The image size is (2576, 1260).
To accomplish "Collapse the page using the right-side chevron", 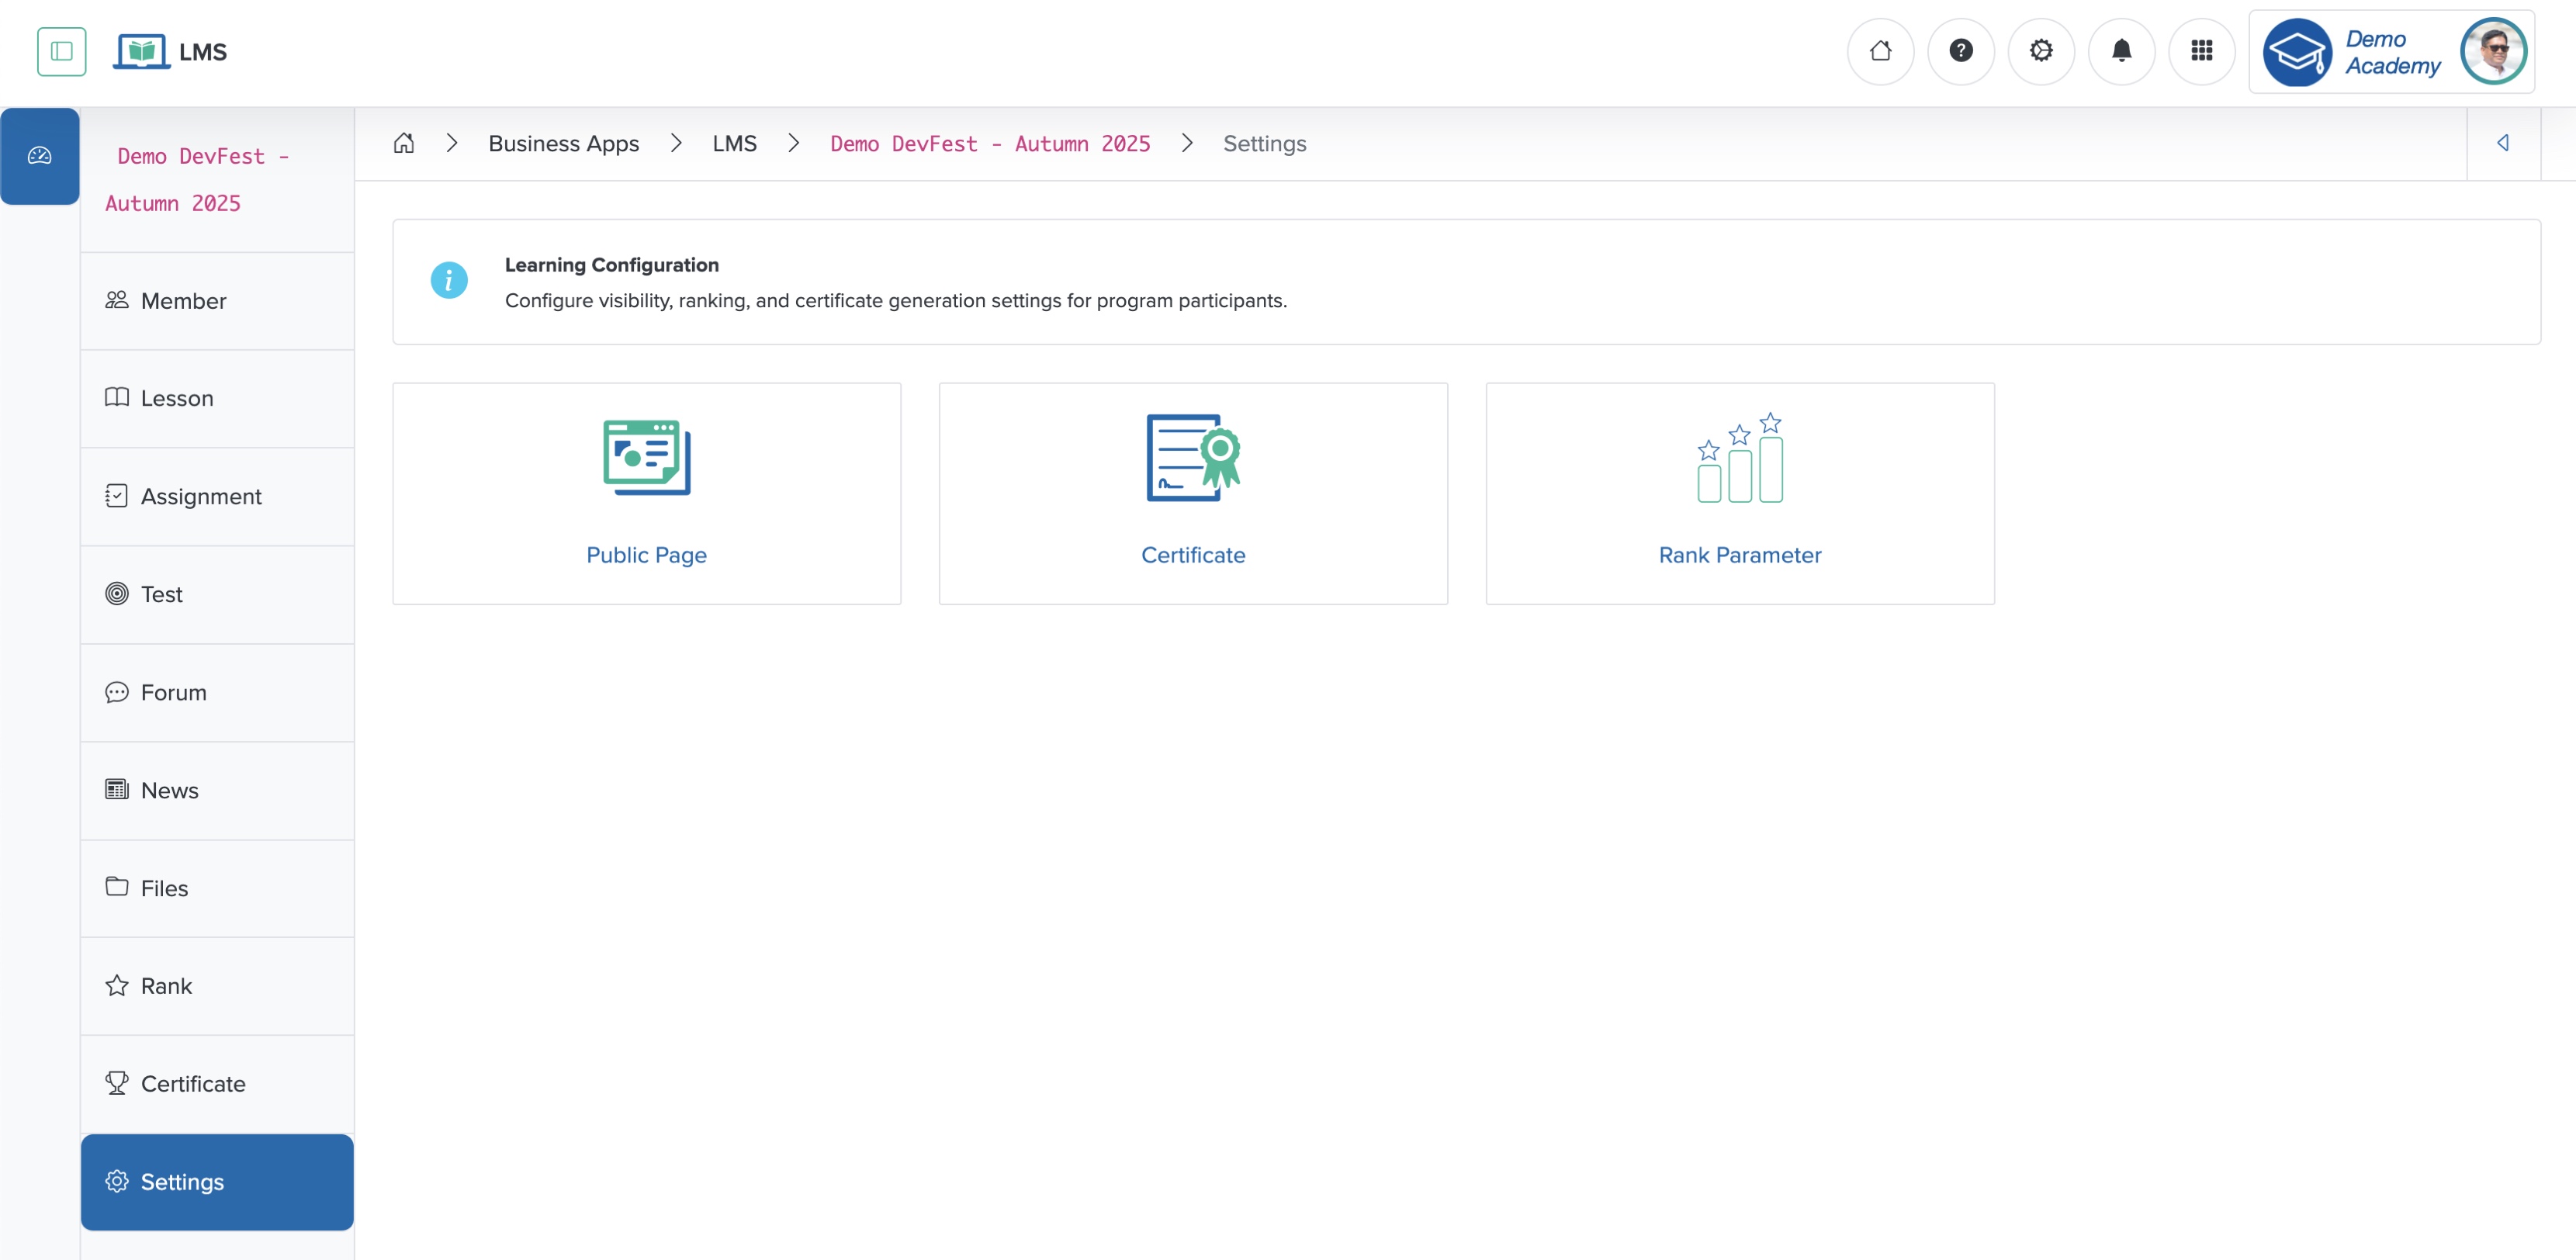I will [x=2505, y=143].
